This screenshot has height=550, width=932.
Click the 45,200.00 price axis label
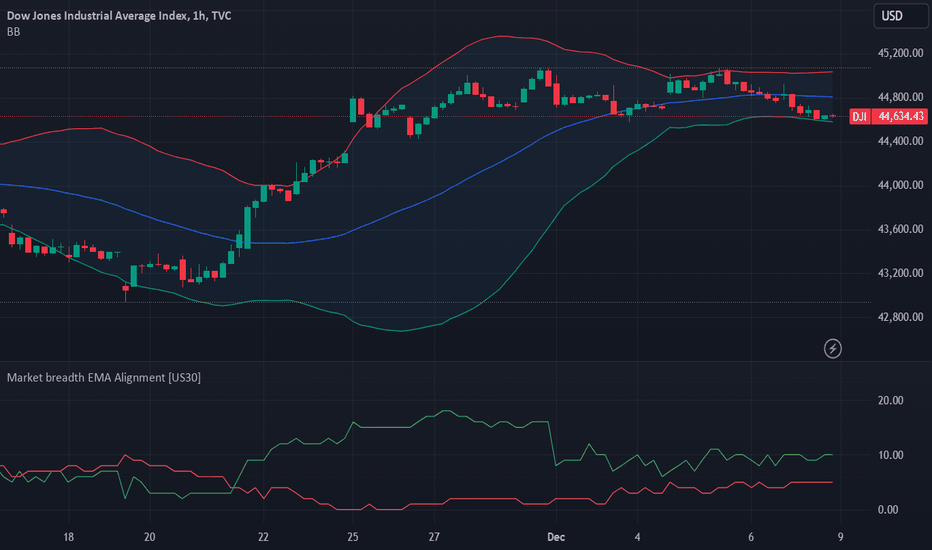pos(900,53)
